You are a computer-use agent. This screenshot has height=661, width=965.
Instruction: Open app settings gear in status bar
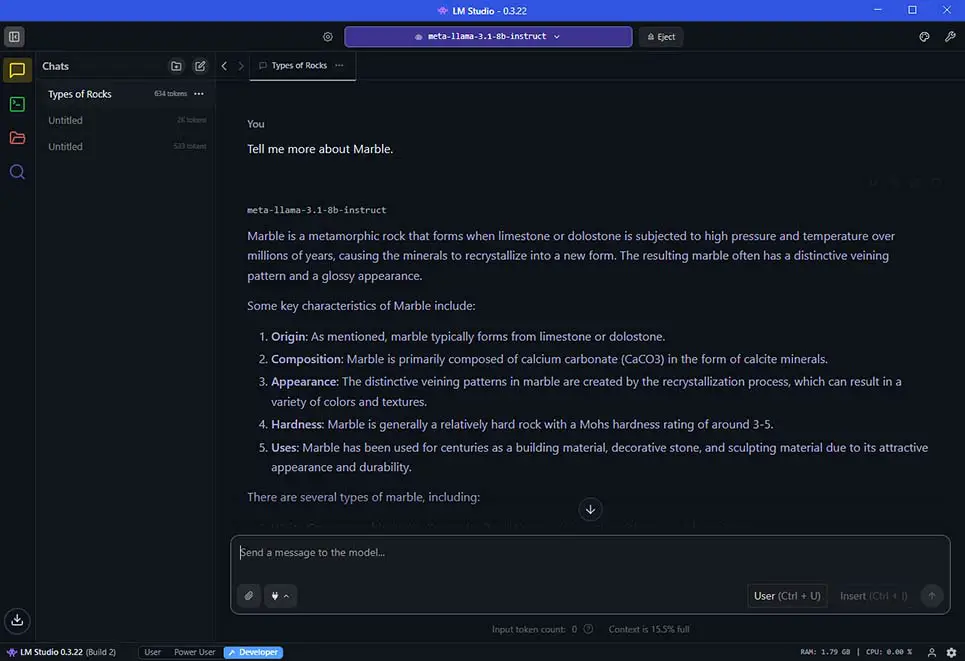[x=951, y=652]
